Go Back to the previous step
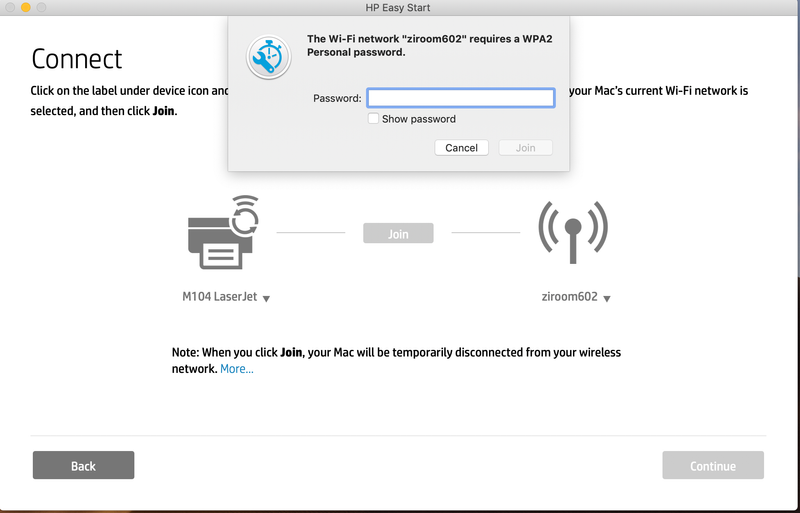This screenshot has width=800, height=513. coord(83,465)
